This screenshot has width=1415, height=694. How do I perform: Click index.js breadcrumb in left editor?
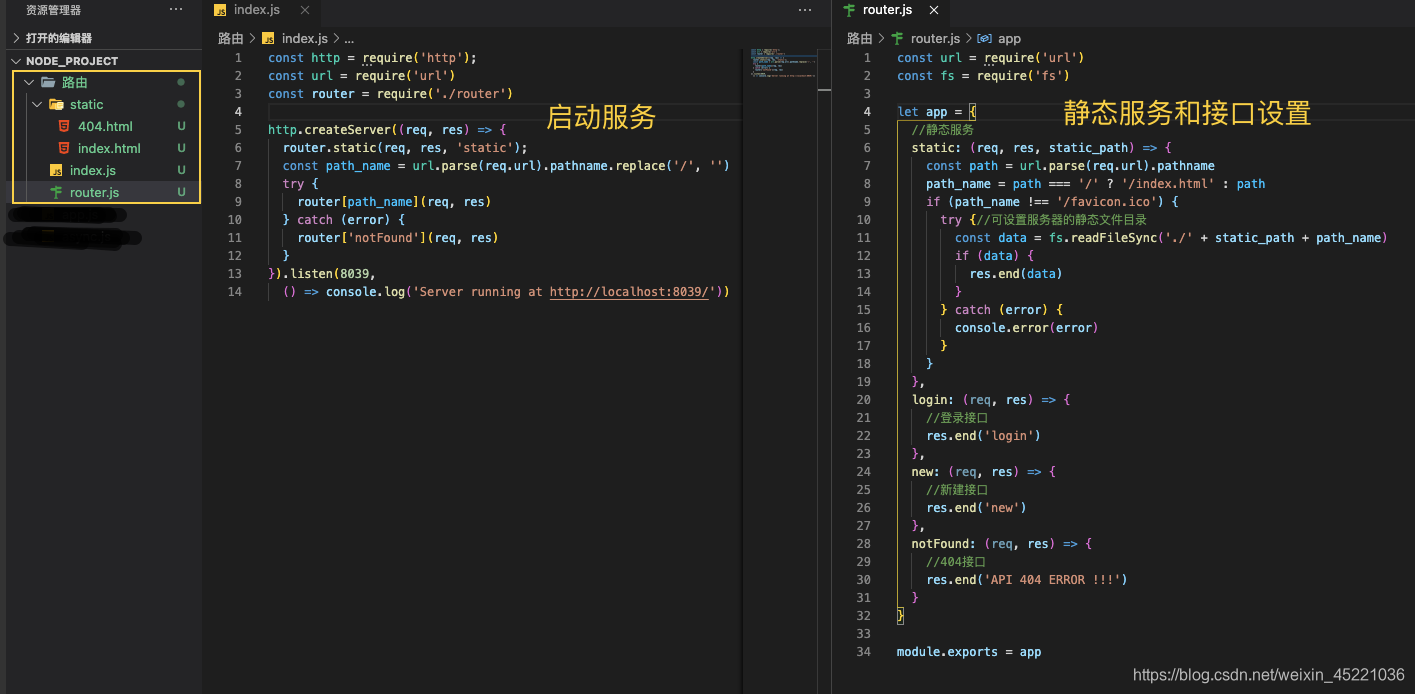click(x=304, y=38)
